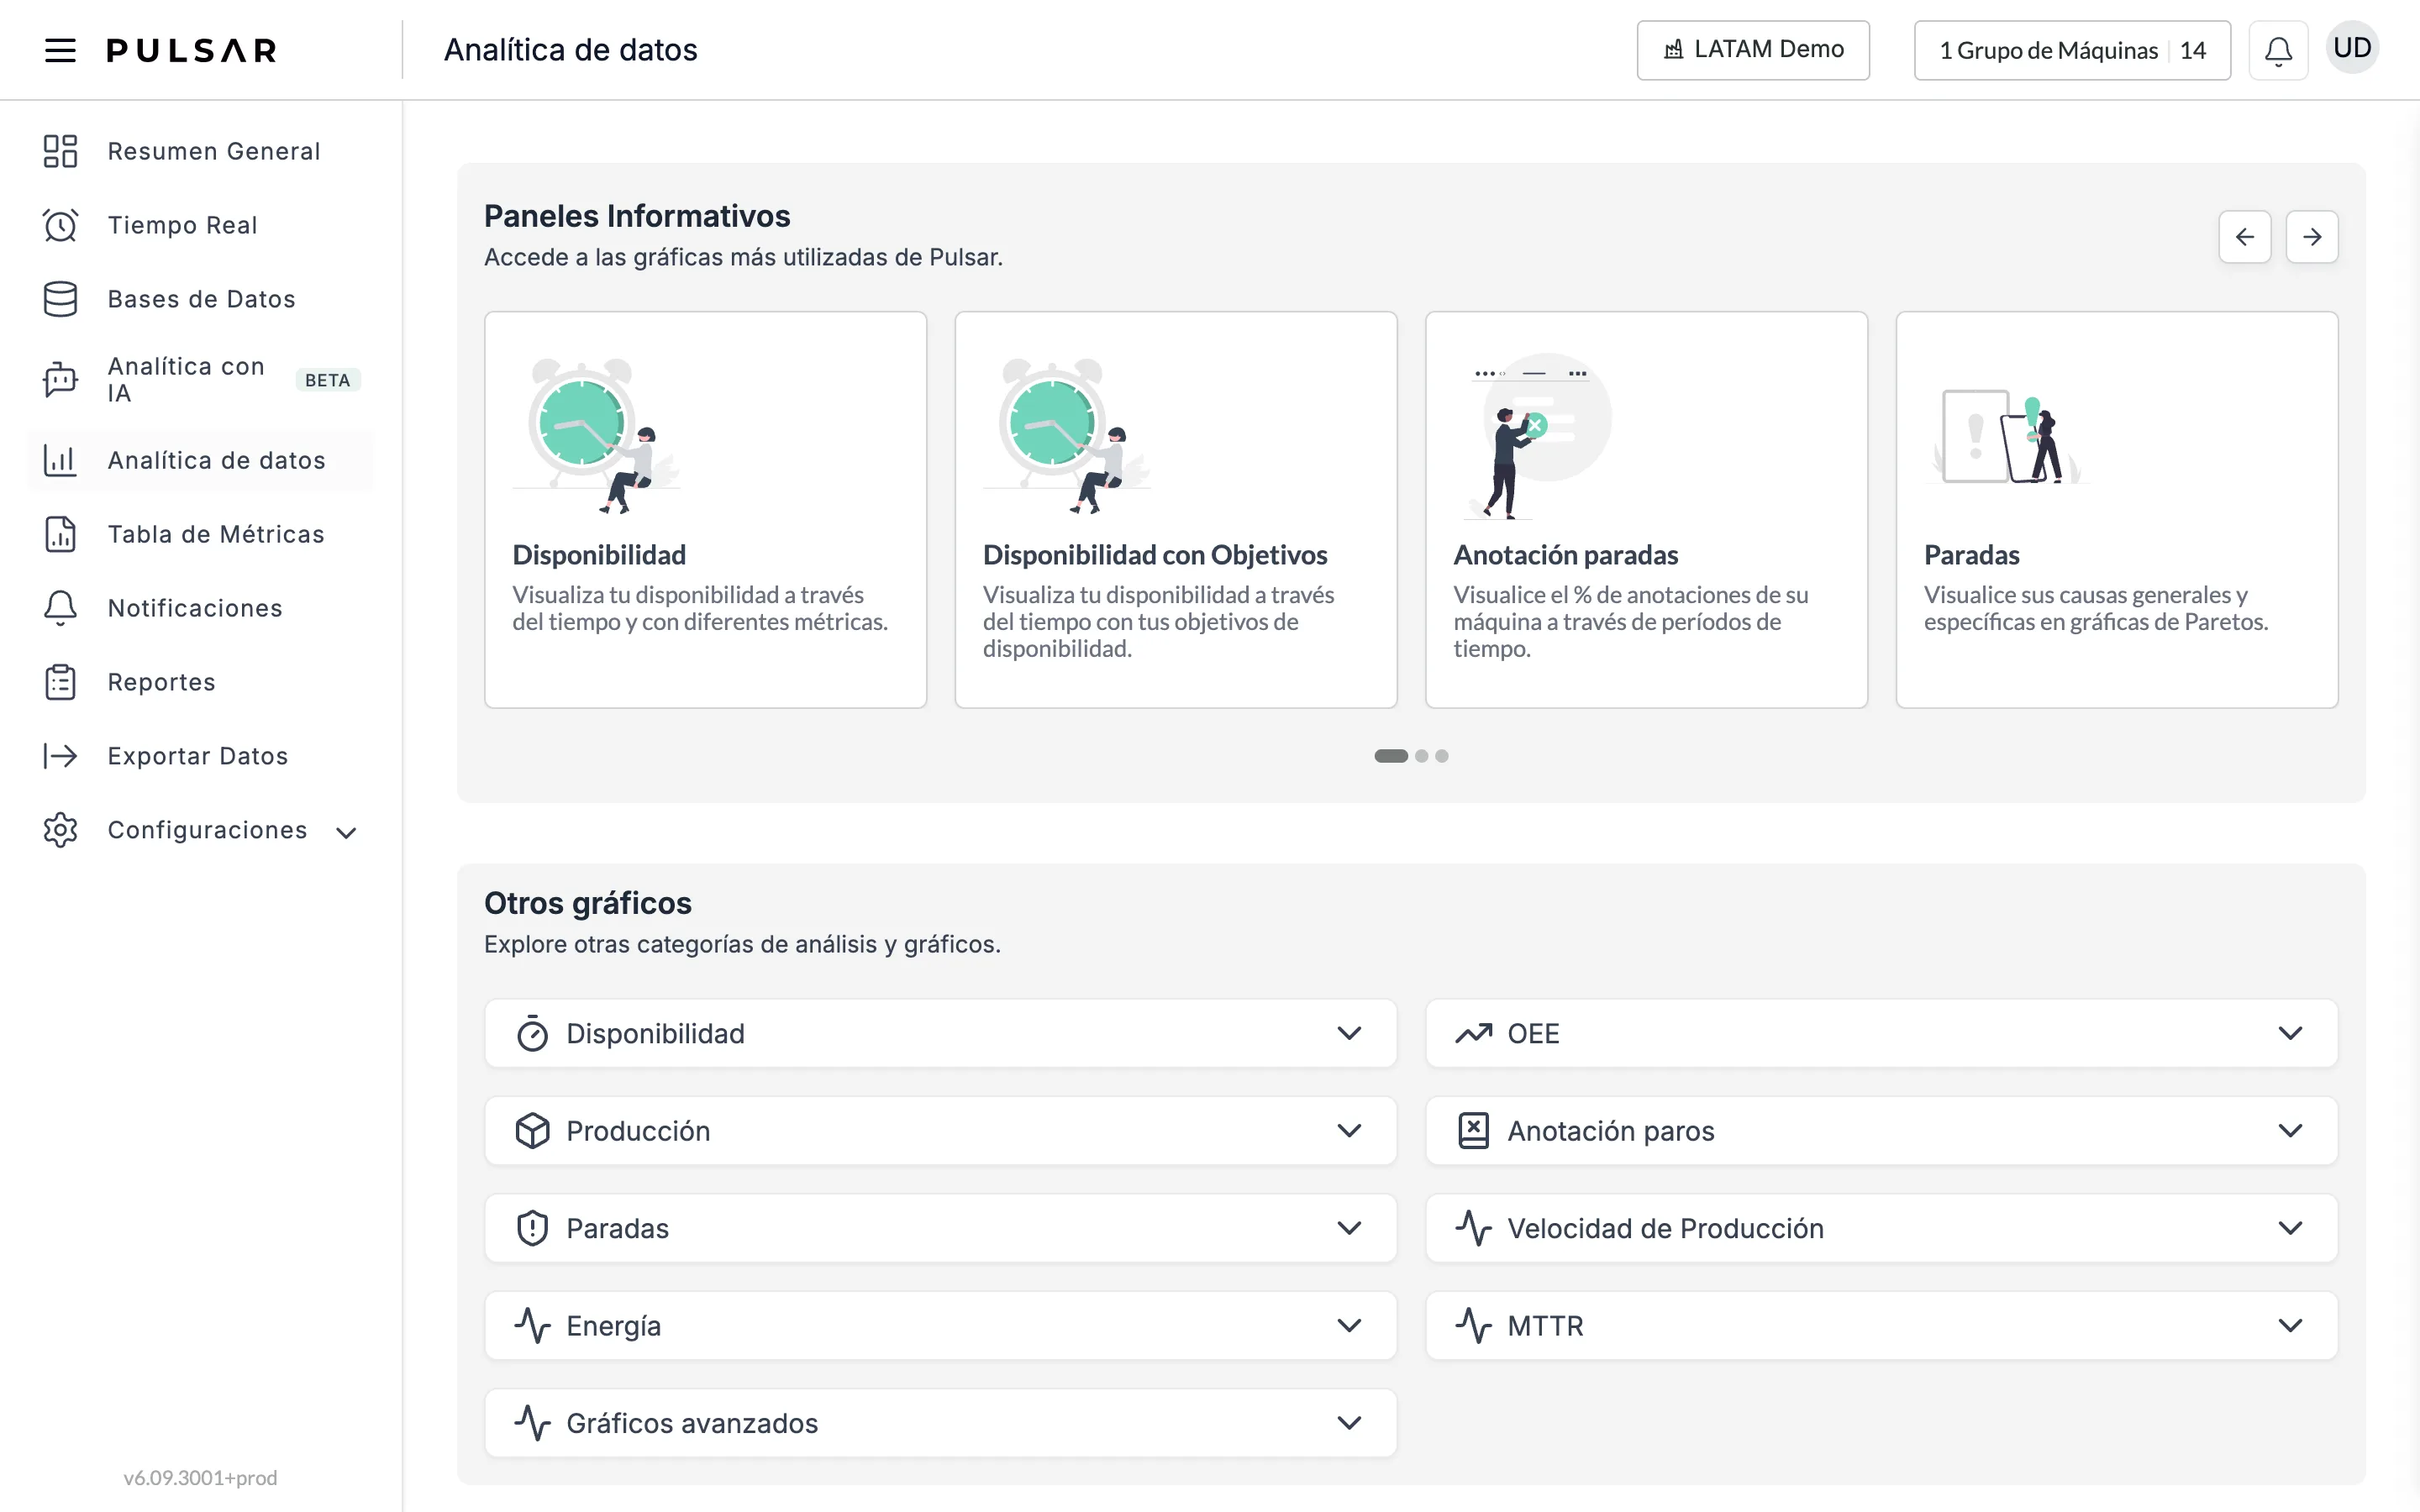Show next panels with right arrow
The width and height of the screenshot is (2420, 1512).
[2311, 237]
